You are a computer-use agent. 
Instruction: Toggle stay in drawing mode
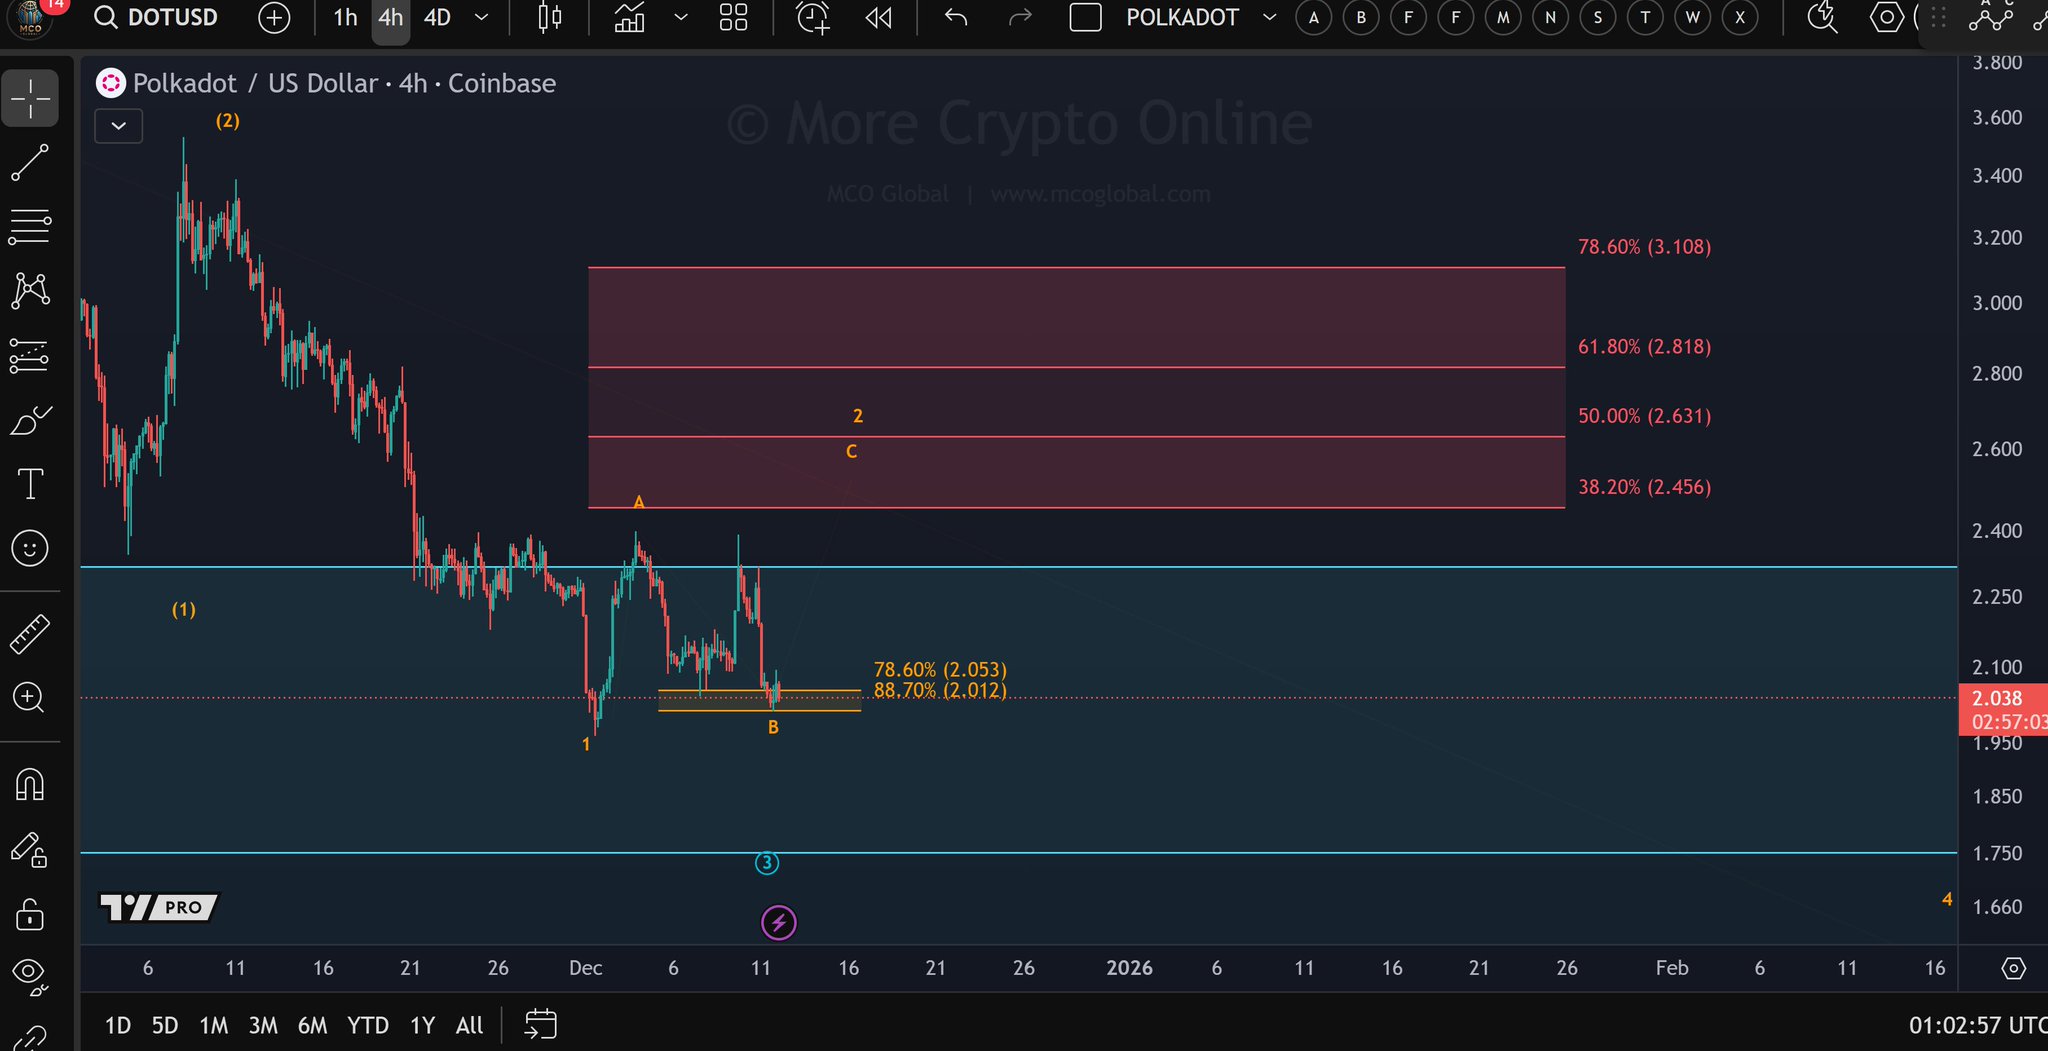[x=30, y=850]
